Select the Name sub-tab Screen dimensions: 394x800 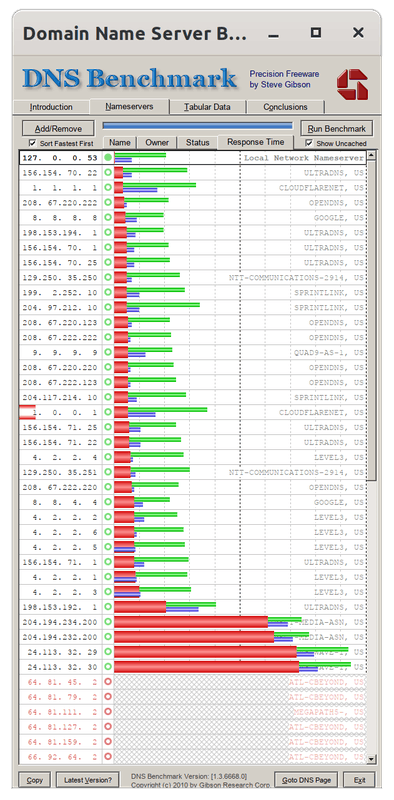click(x=120, y=143)
